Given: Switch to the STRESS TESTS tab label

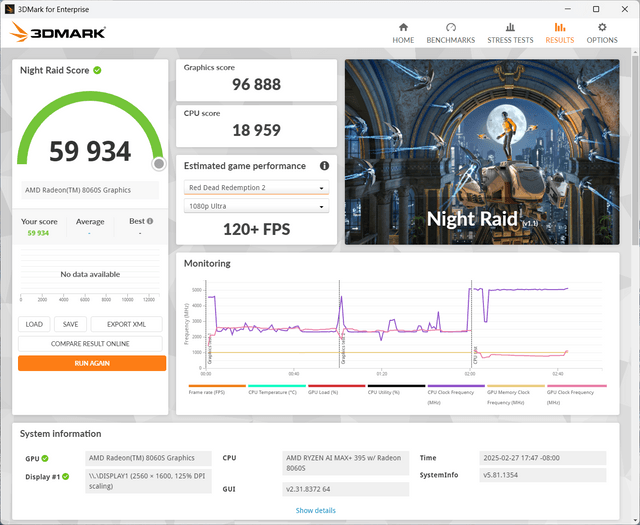Looking at the screenshot, I should point(510,40).
